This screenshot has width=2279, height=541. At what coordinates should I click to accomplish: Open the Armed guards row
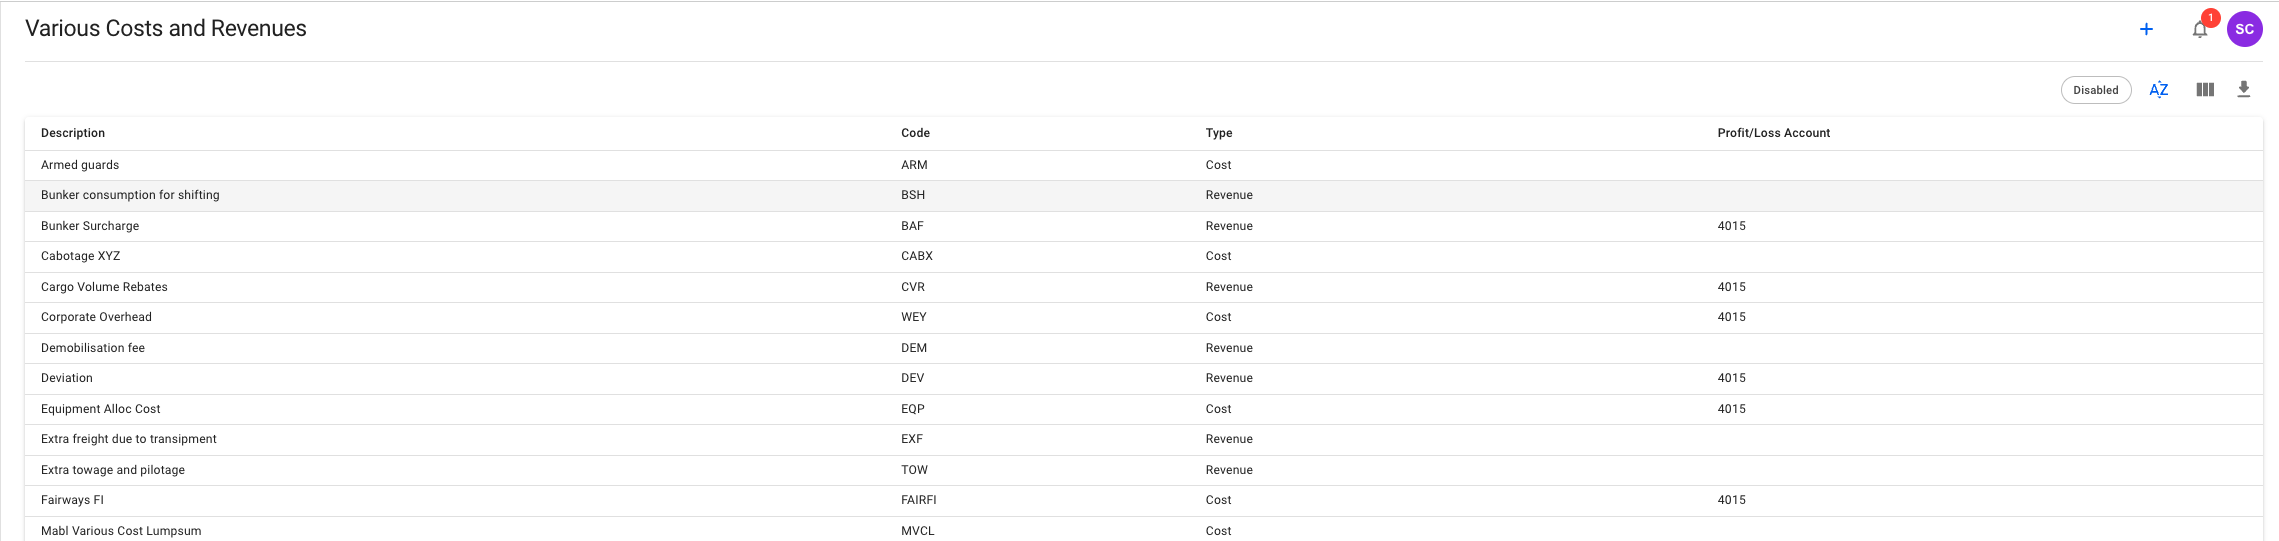coord(80,165)
